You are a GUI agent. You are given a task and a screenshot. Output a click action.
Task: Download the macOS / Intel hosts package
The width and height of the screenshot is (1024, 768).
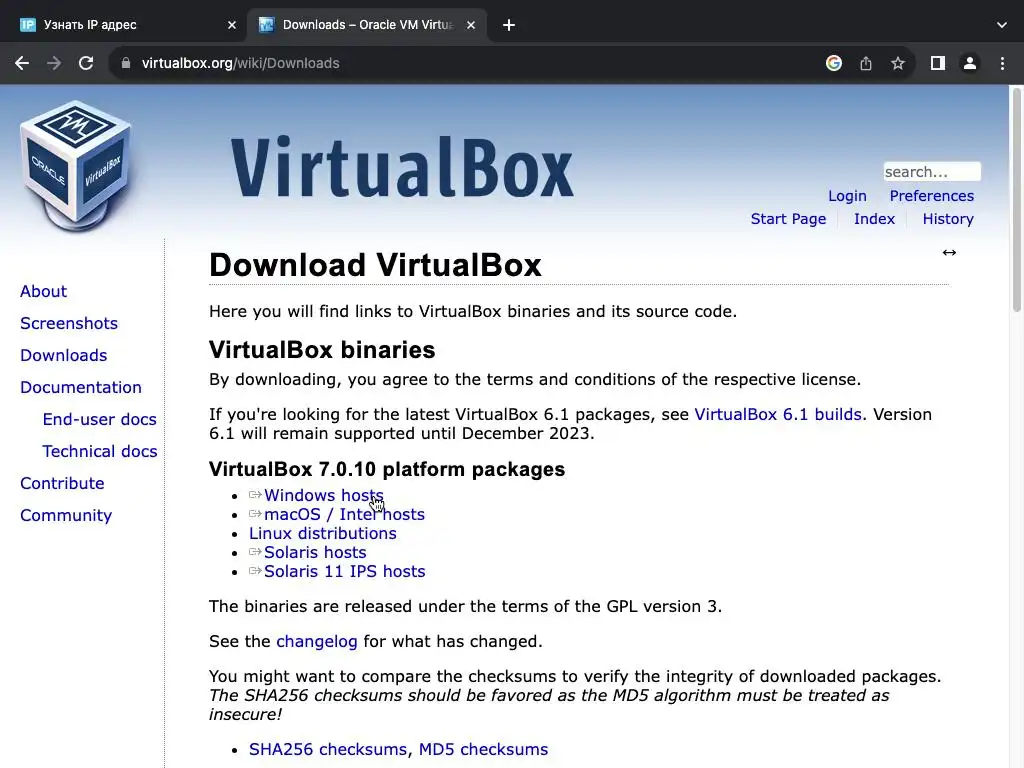click(344, 515)
